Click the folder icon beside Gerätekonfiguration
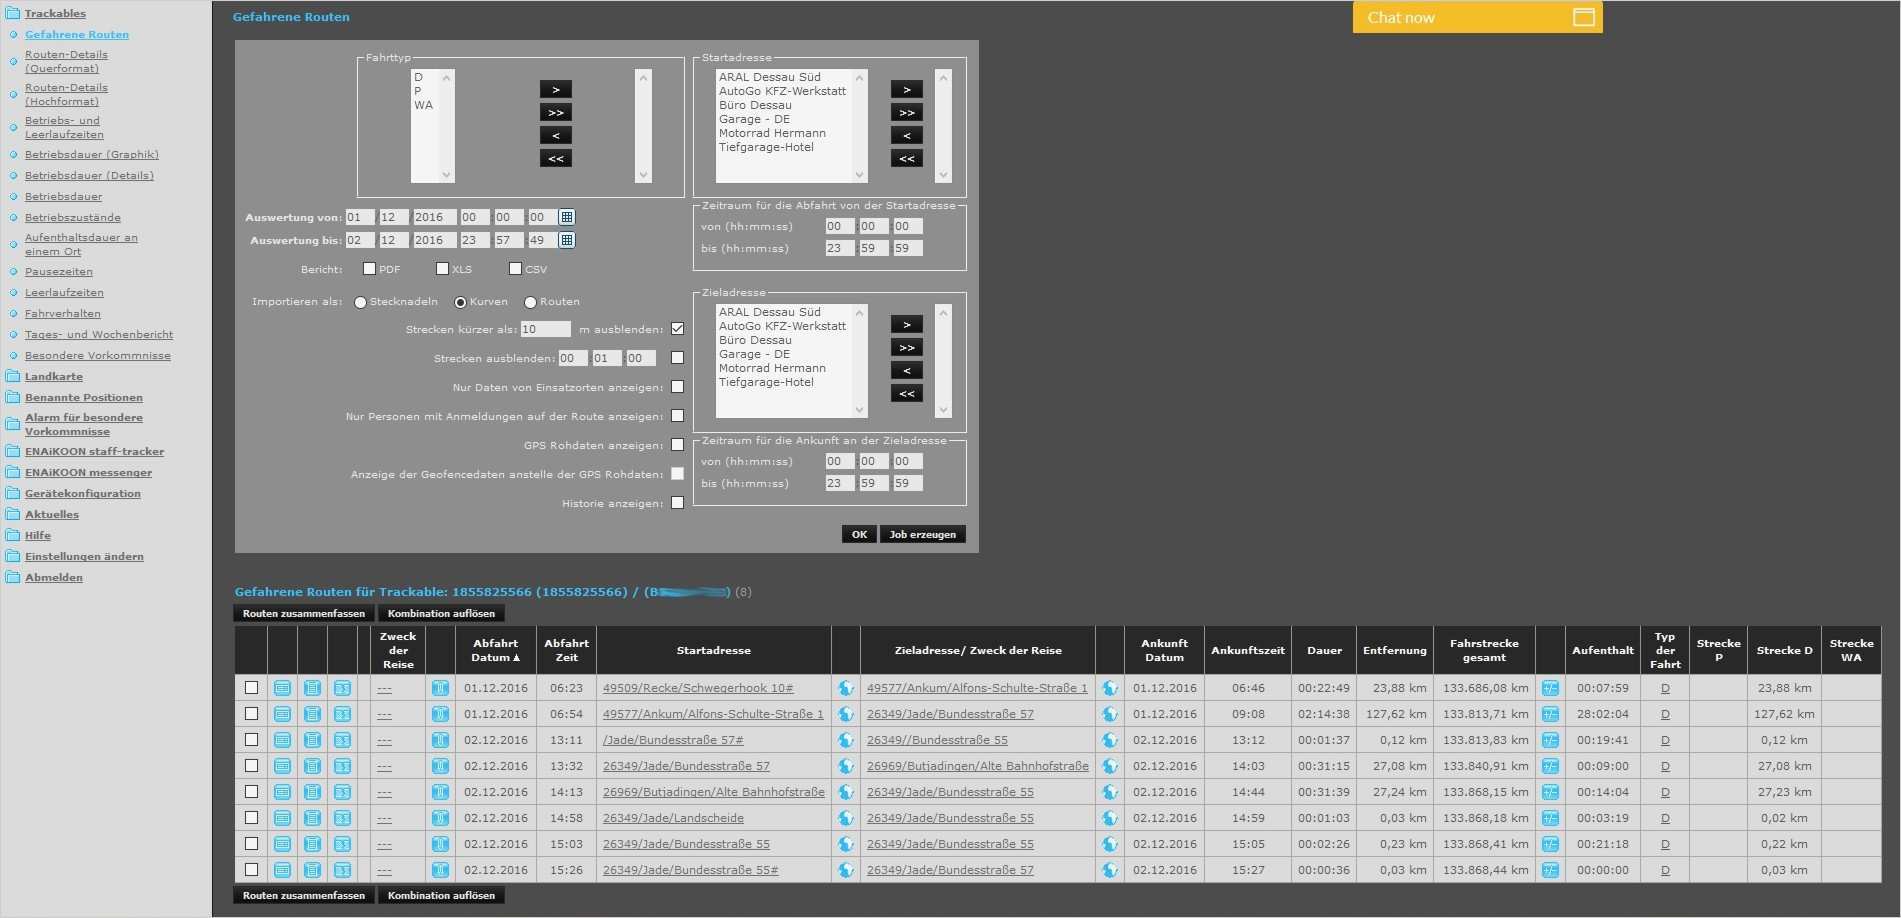Viewport: 1901px width, 918px height. tap(13, 493)
